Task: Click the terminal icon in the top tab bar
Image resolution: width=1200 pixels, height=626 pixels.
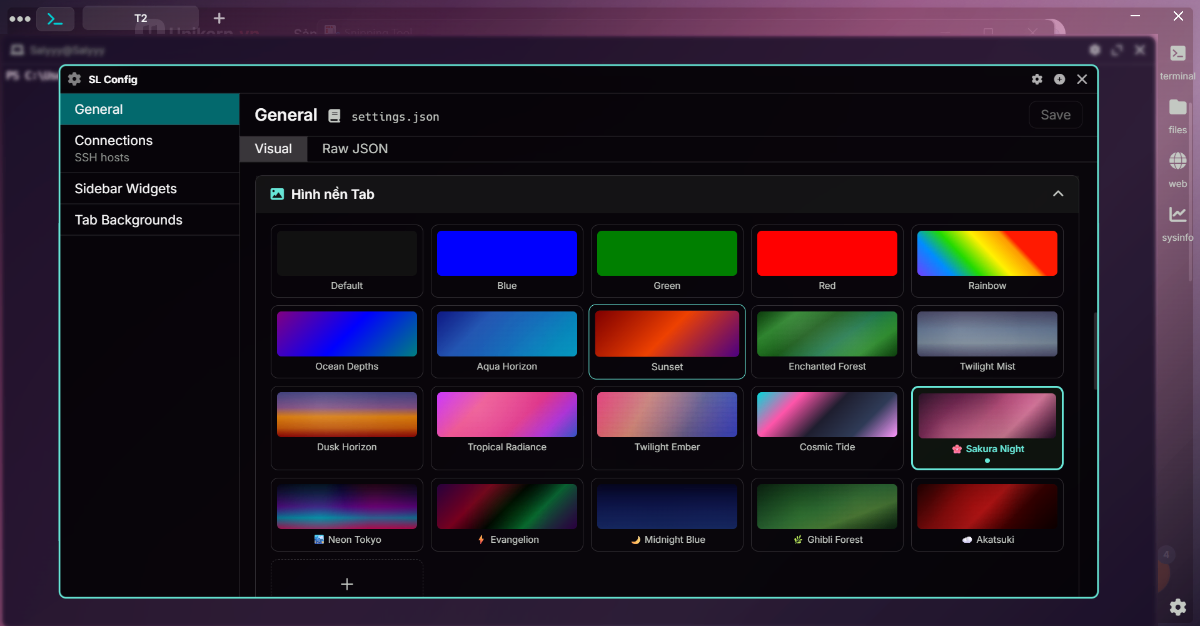Action: click(55, 18)
